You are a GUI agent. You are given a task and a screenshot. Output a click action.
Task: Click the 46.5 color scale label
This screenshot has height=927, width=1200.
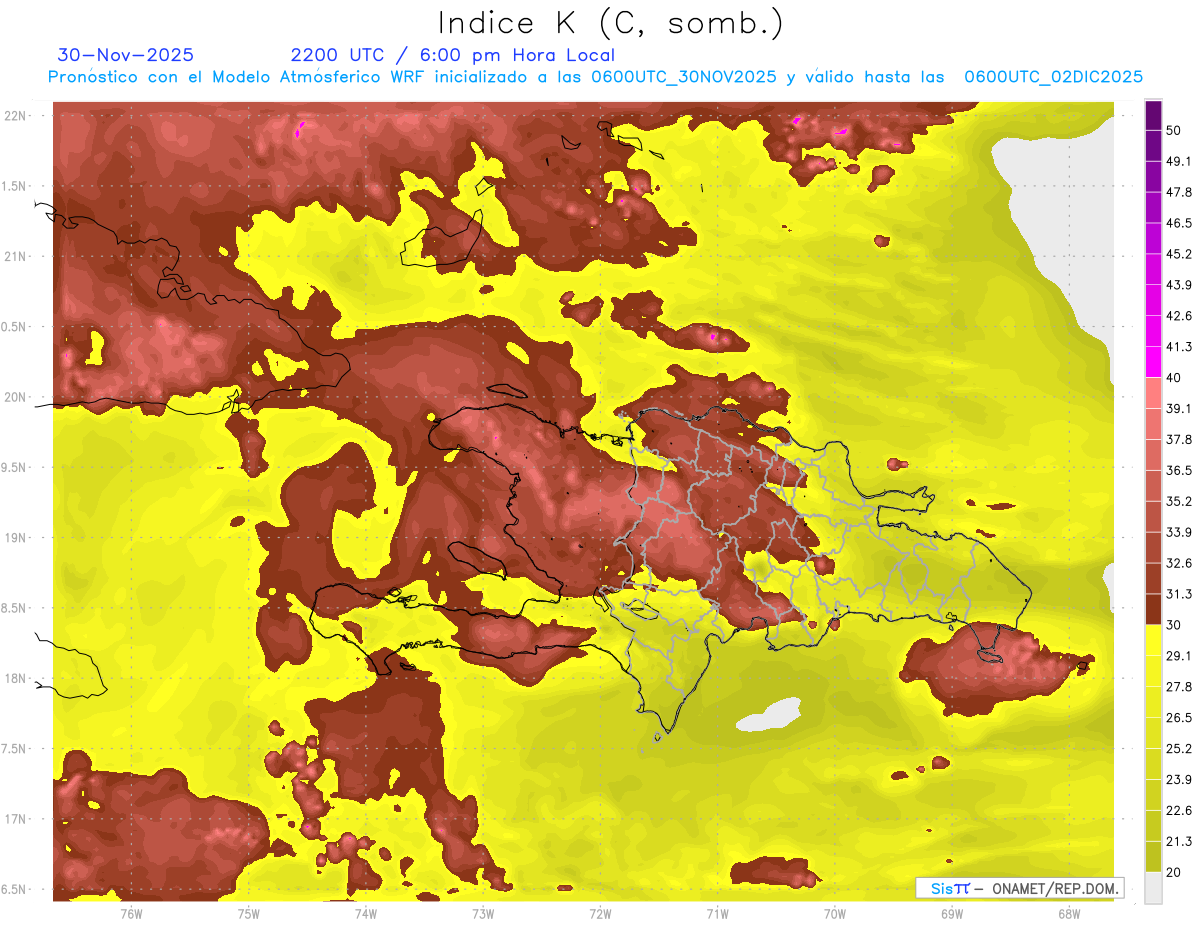(1178, 223)
